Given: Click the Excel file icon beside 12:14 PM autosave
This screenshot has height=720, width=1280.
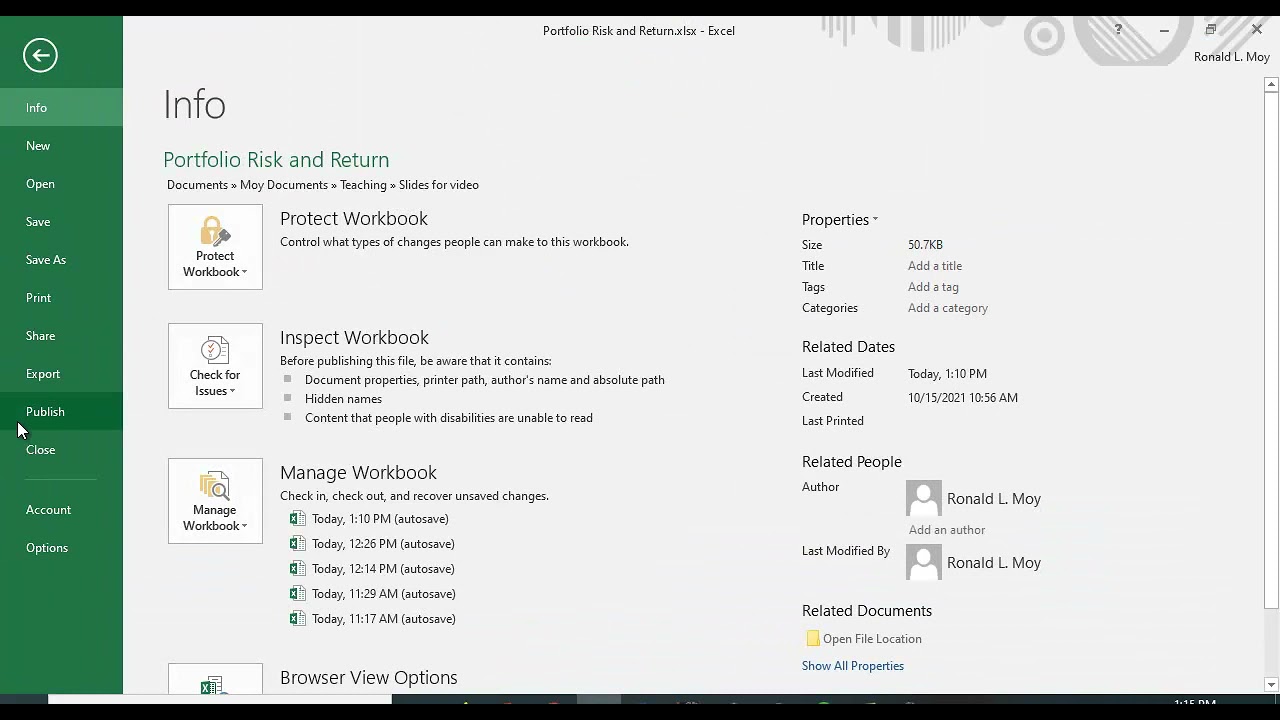Looking at the screenshot, I should tap(297, 568).
